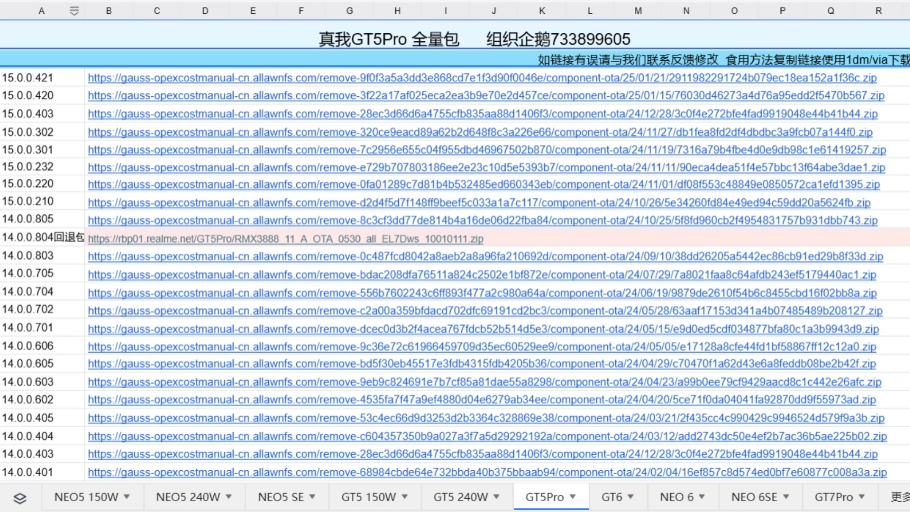This screenshot has height=512, width=910.
Task: Open the download link for version 15.0.0.210
Action: (479, 203)
